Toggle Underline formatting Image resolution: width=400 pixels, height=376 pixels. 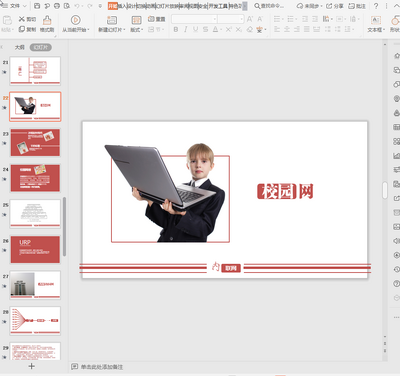(196, 29)
